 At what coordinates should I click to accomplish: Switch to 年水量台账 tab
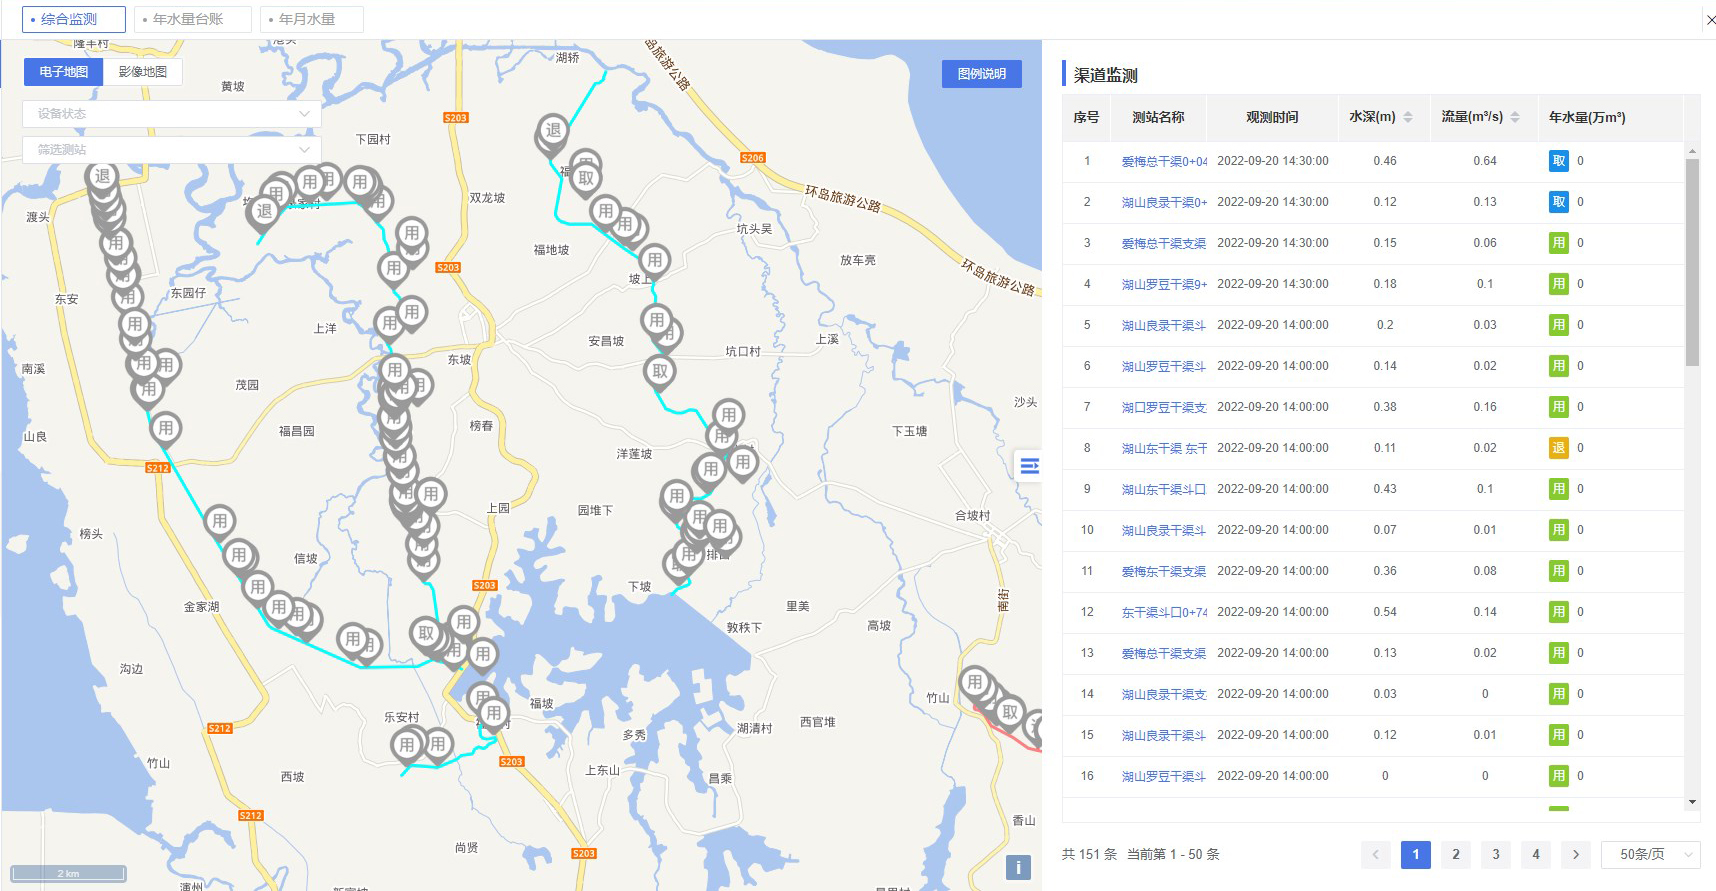coord(192,19)
